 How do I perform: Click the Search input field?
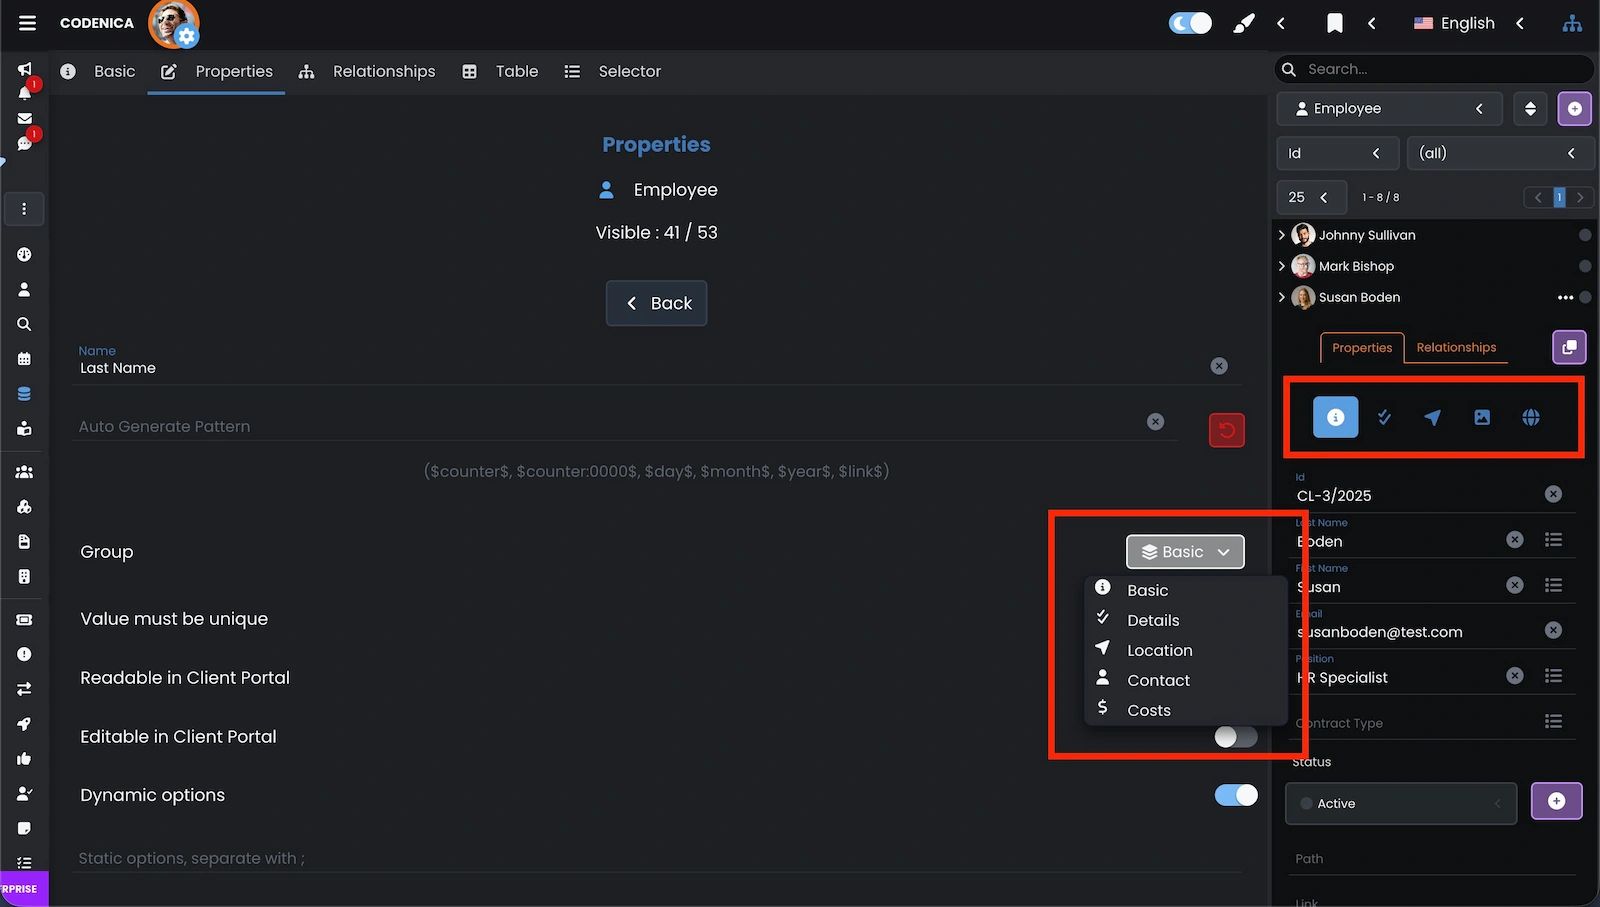pos(1440,69)
